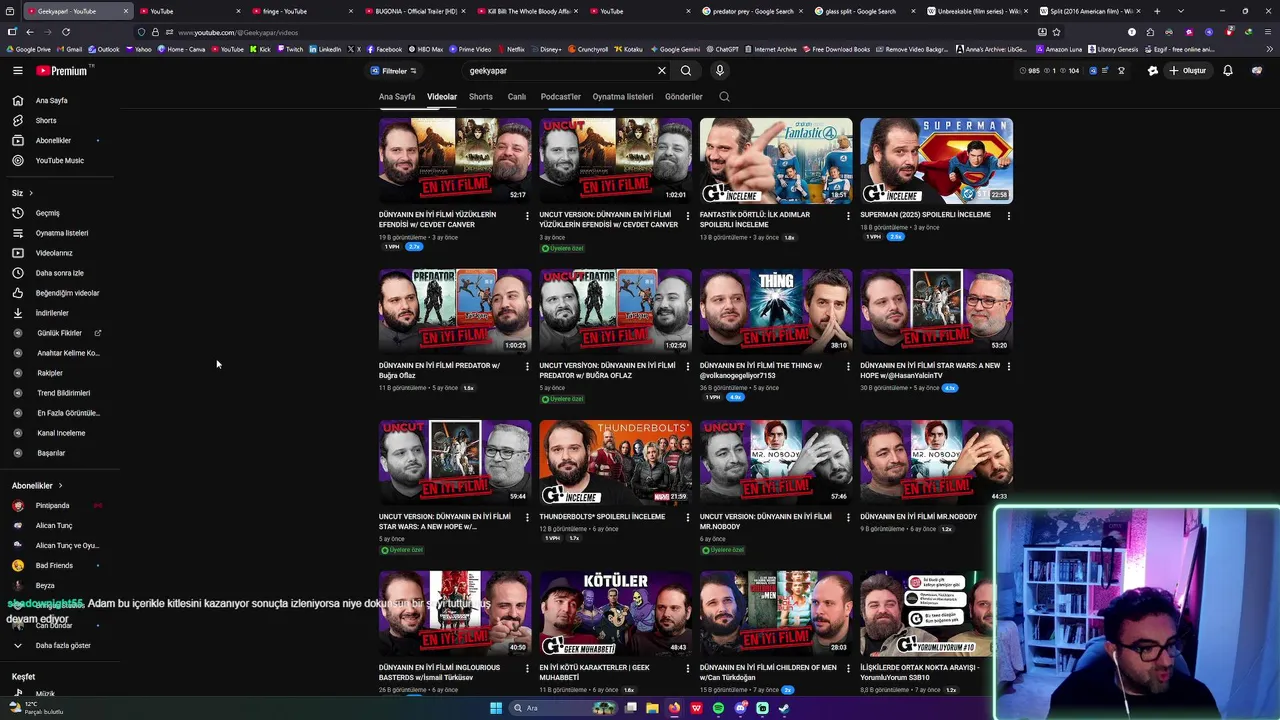Open File Explorer from taskbar
This screenshot has width=1280, height=720.
click(652, 708)
